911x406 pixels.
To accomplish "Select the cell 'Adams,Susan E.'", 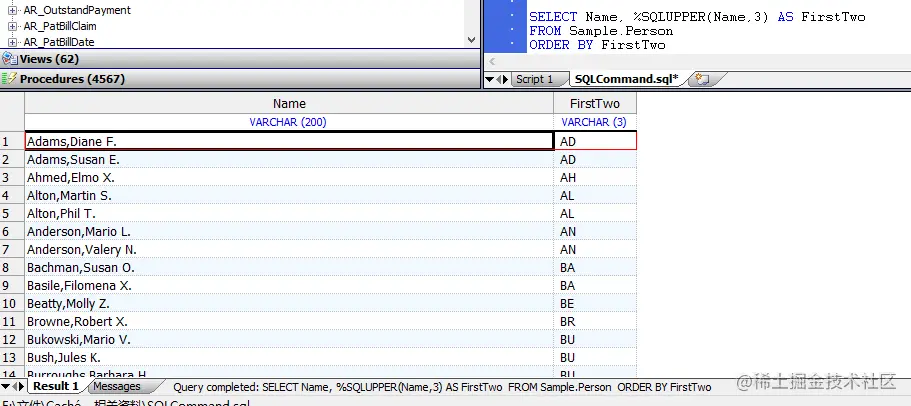I will point(289,160).
